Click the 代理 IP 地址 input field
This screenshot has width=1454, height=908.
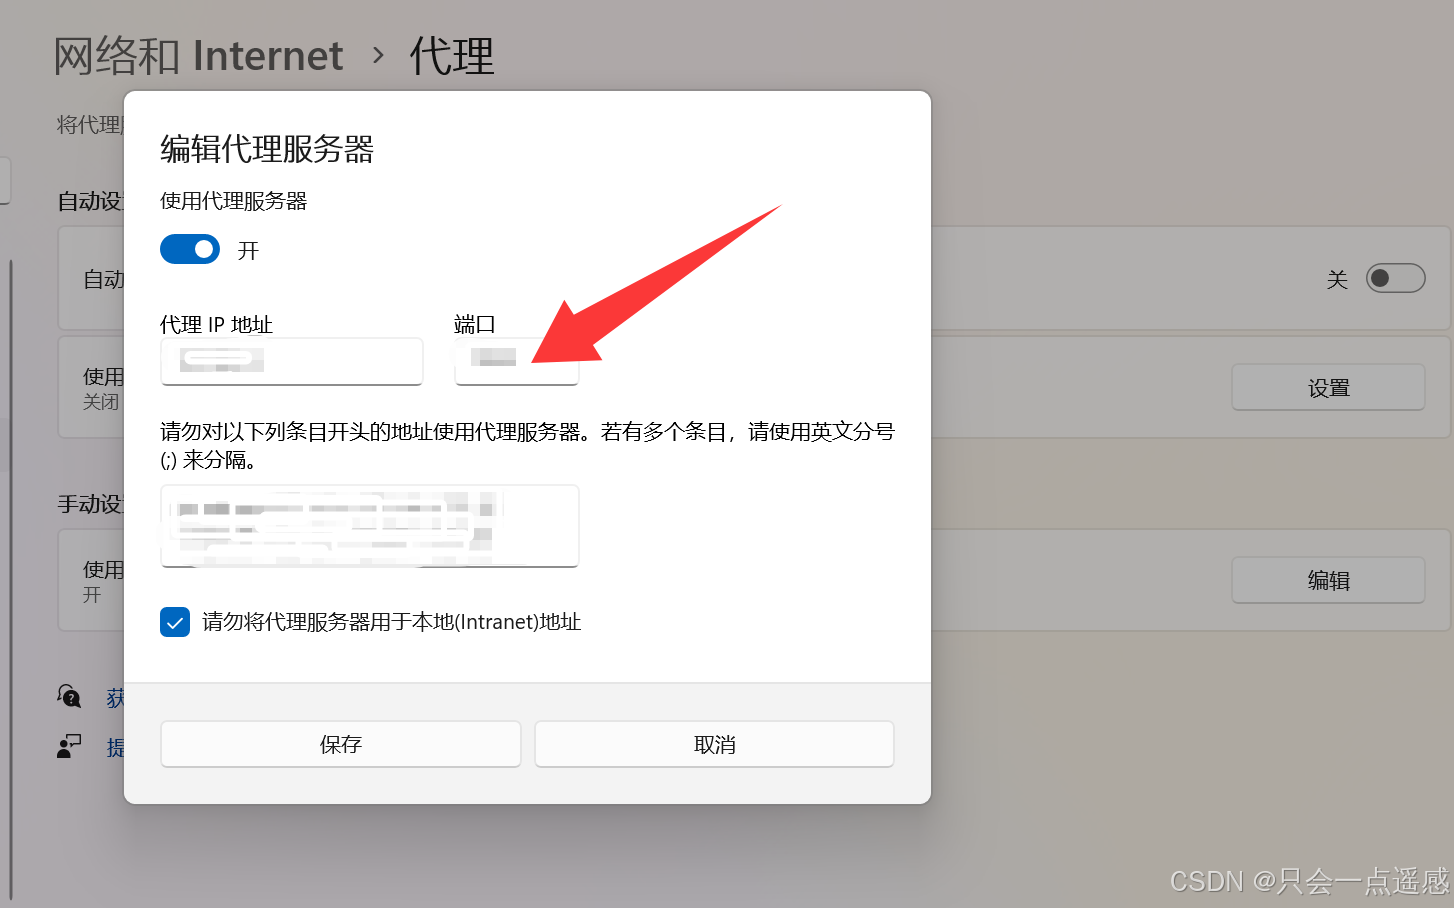(x=292, y=361)
